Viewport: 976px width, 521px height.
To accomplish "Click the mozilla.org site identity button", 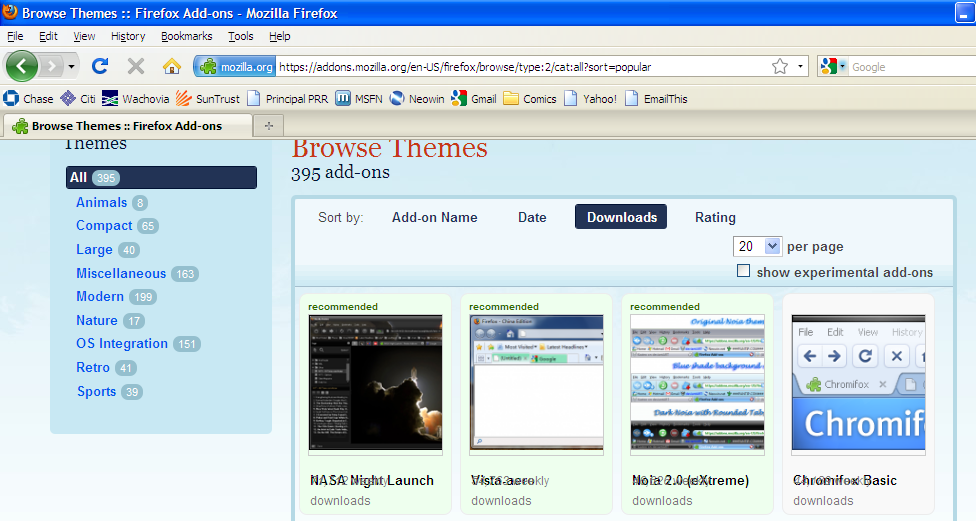I will coord(235,67).
